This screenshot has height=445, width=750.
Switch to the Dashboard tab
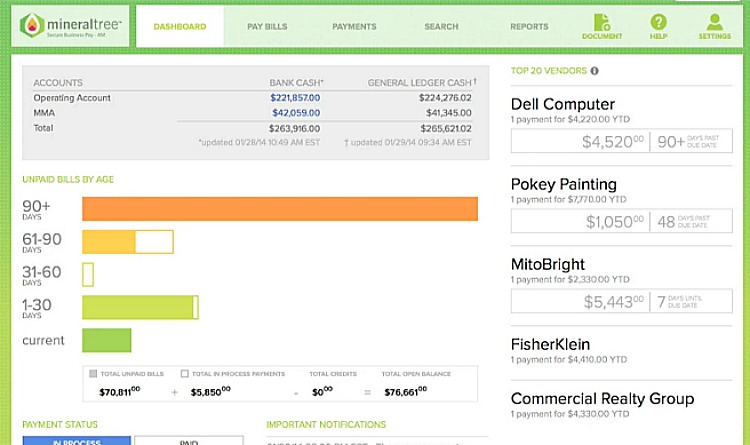pos(180,26)
